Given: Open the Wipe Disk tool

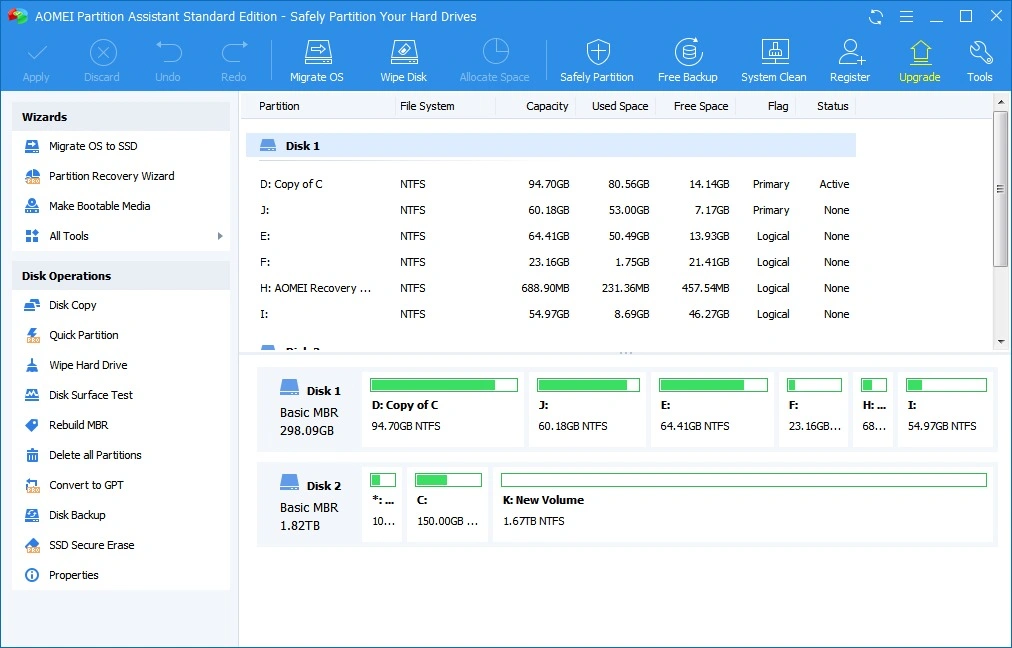Looking at the screenshot, I should coord(403,61).
